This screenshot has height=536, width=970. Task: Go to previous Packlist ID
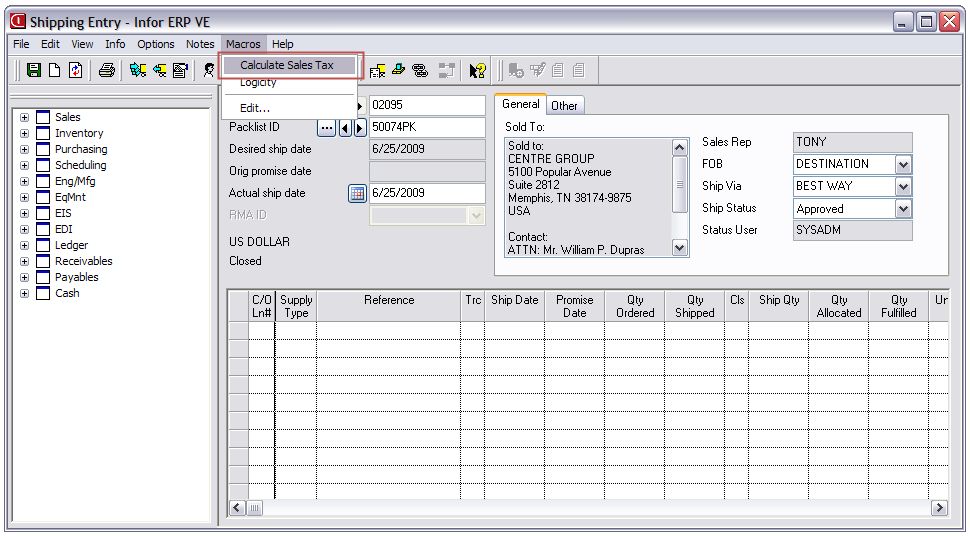pyautogui.click(x=345, y=128)
